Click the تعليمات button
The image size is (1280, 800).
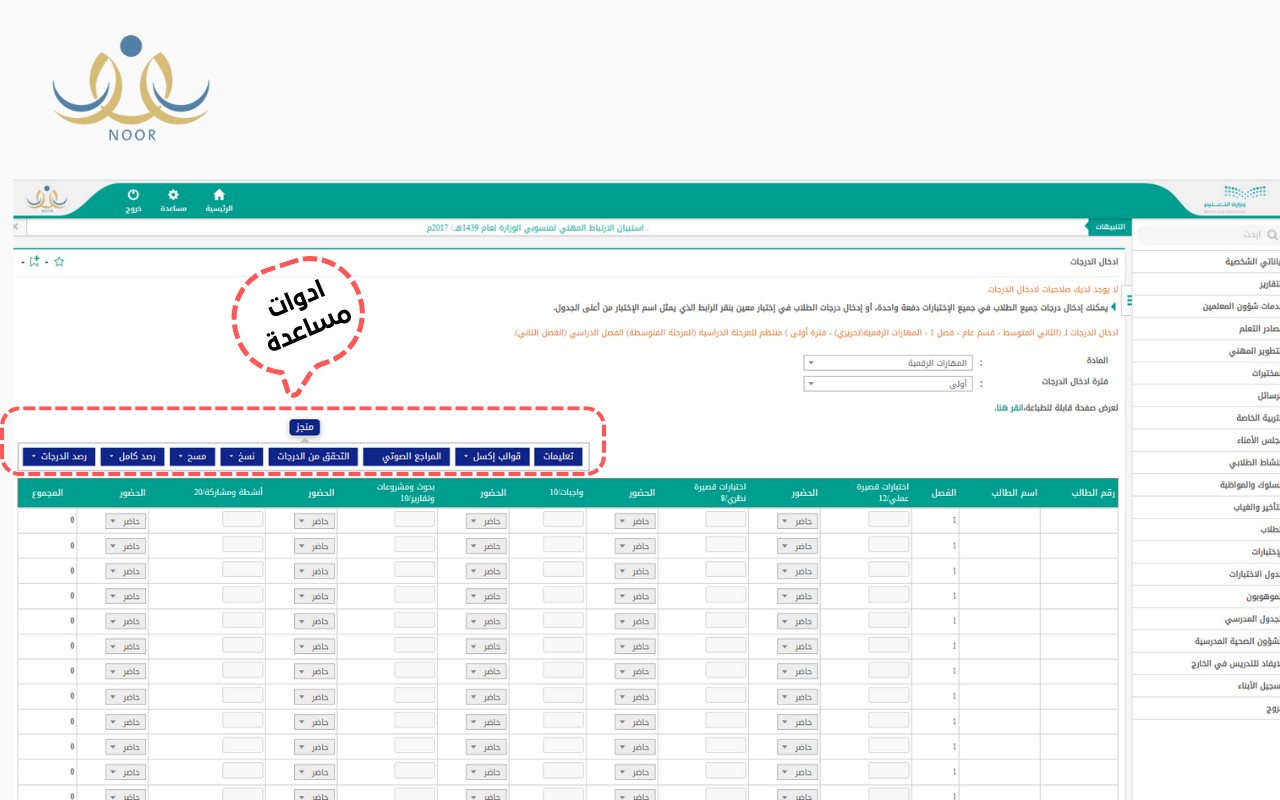coord(558,456)
